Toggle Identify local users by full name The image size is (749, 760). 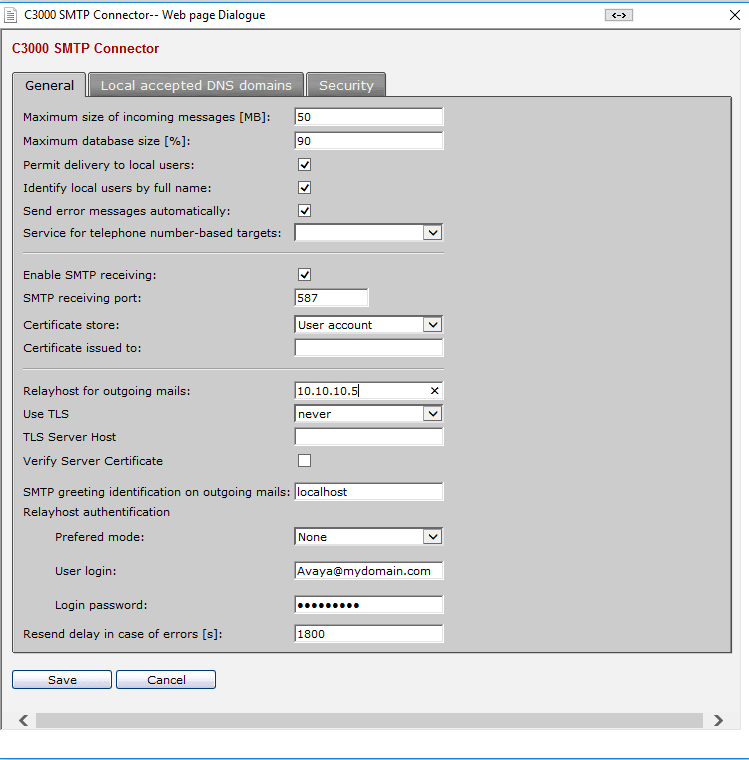(304, 188)
